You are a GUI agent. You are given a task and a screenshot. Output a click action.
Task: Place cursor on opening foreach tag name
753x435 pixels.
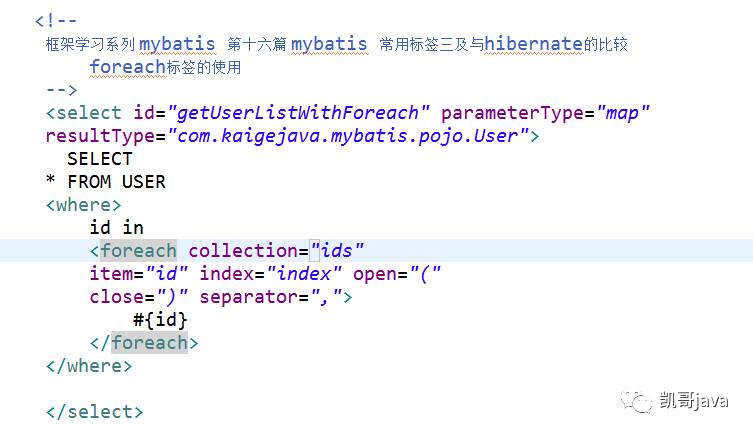pos(138,250)
